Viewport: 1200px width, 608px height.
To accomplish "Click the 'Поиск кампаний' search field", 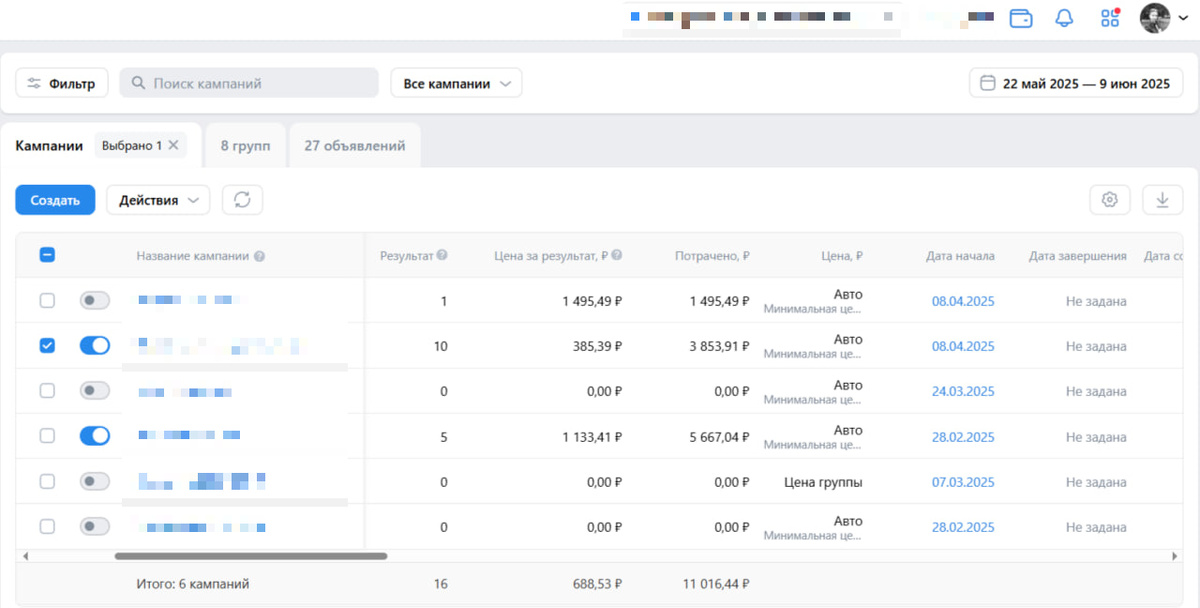I will point(249,84).
